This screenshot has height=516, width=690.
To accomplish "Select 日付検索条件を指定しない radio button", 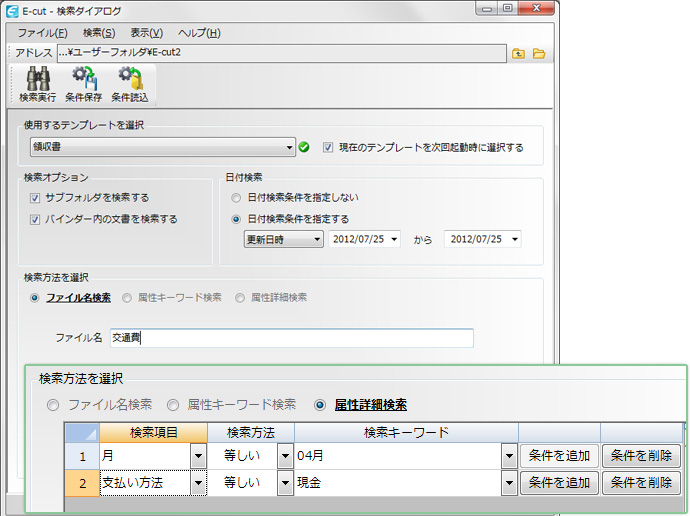I will pos(236,198).
